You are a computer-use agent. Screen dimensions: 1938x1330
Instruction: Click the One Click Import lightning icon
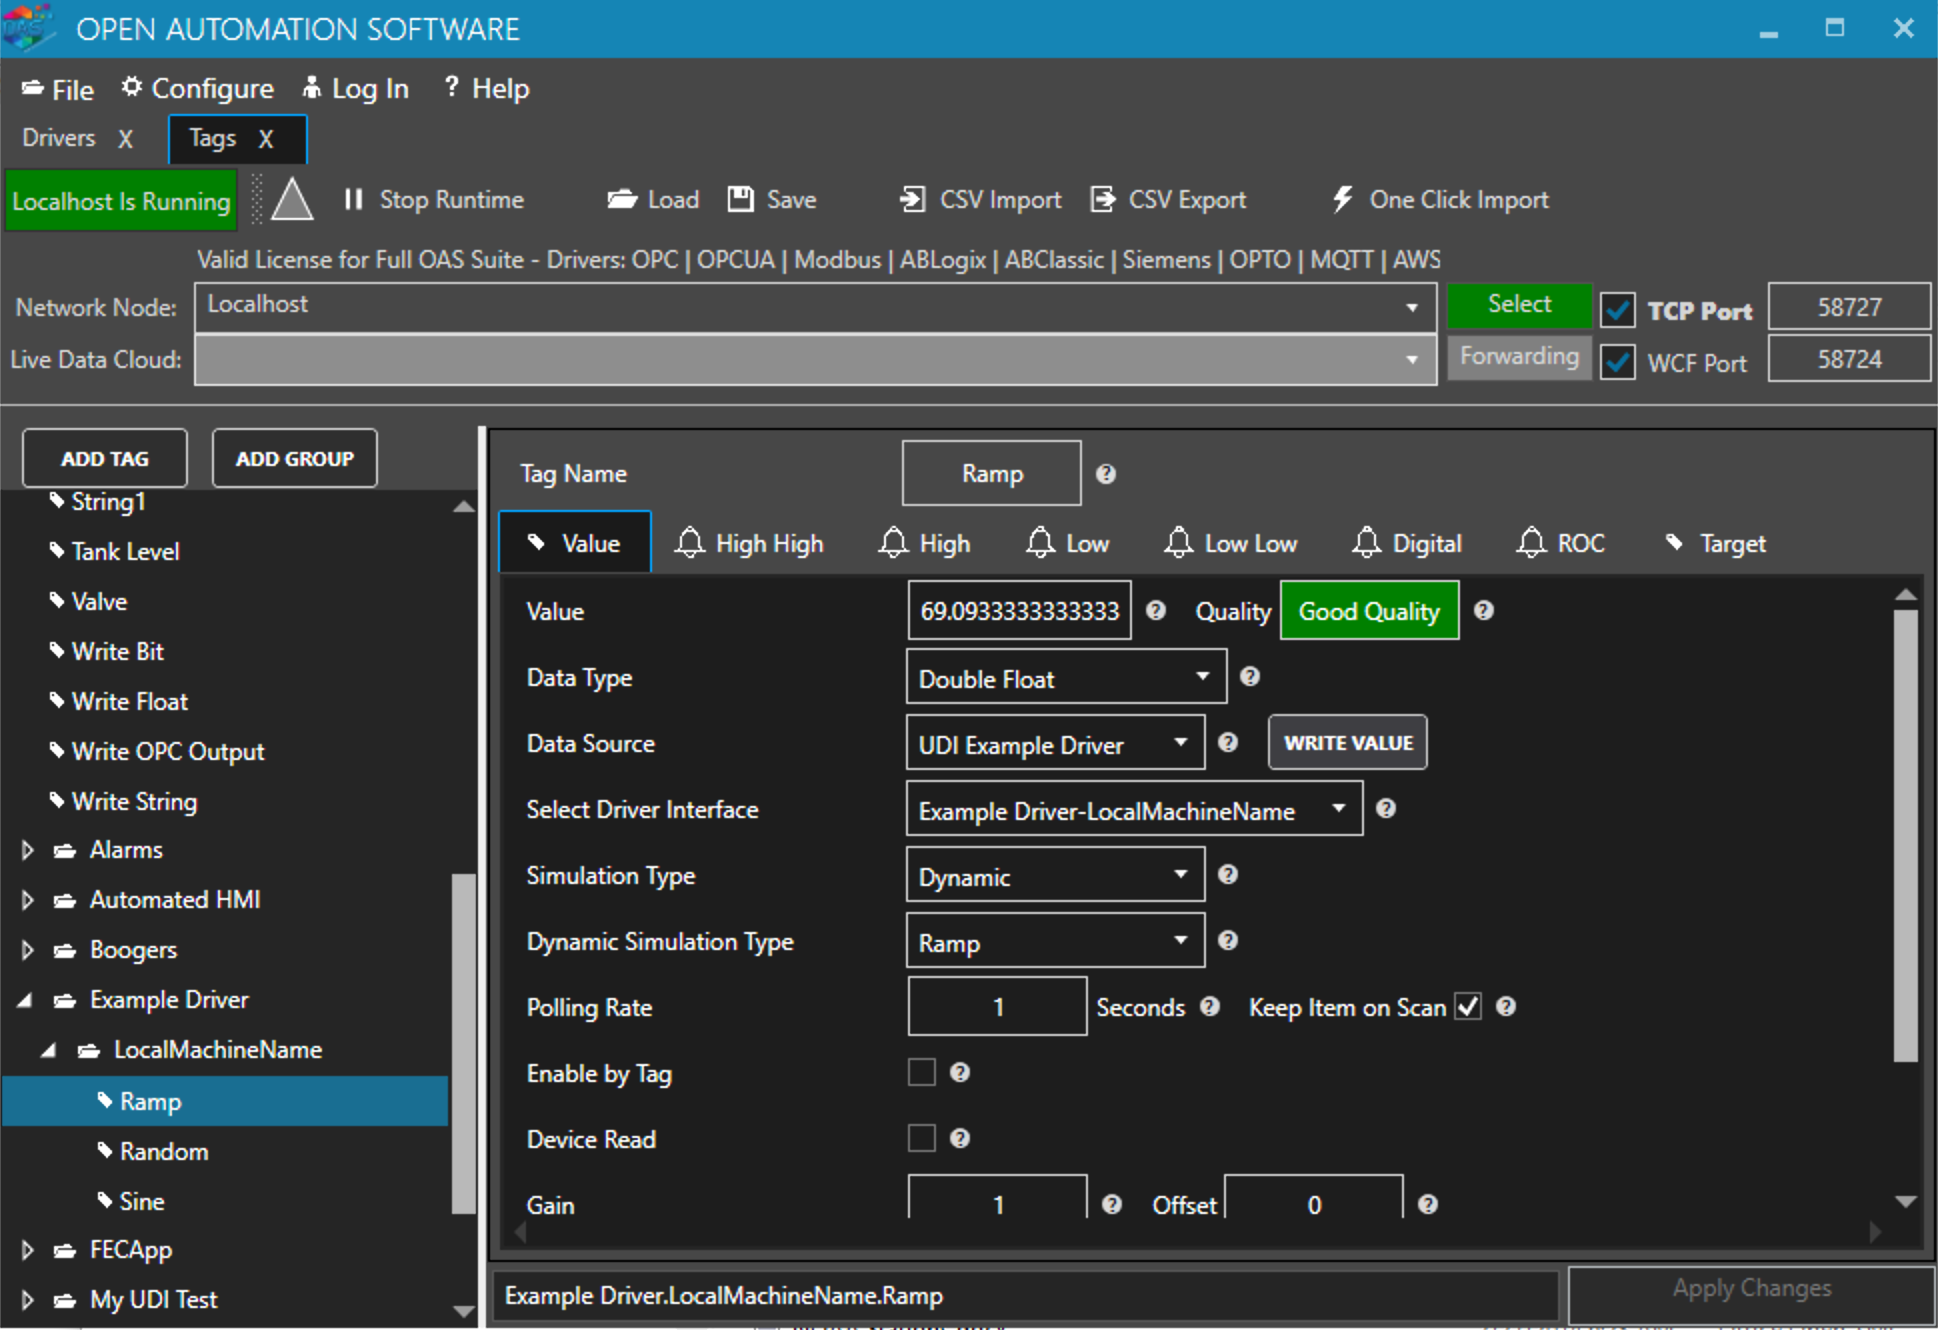[1342, 200]
